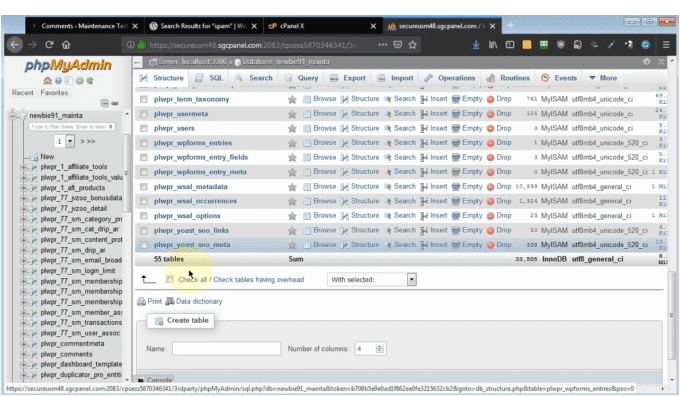This screenshot has height=396, width=680.
Task: Click the new table Name field
Action: 226,349
